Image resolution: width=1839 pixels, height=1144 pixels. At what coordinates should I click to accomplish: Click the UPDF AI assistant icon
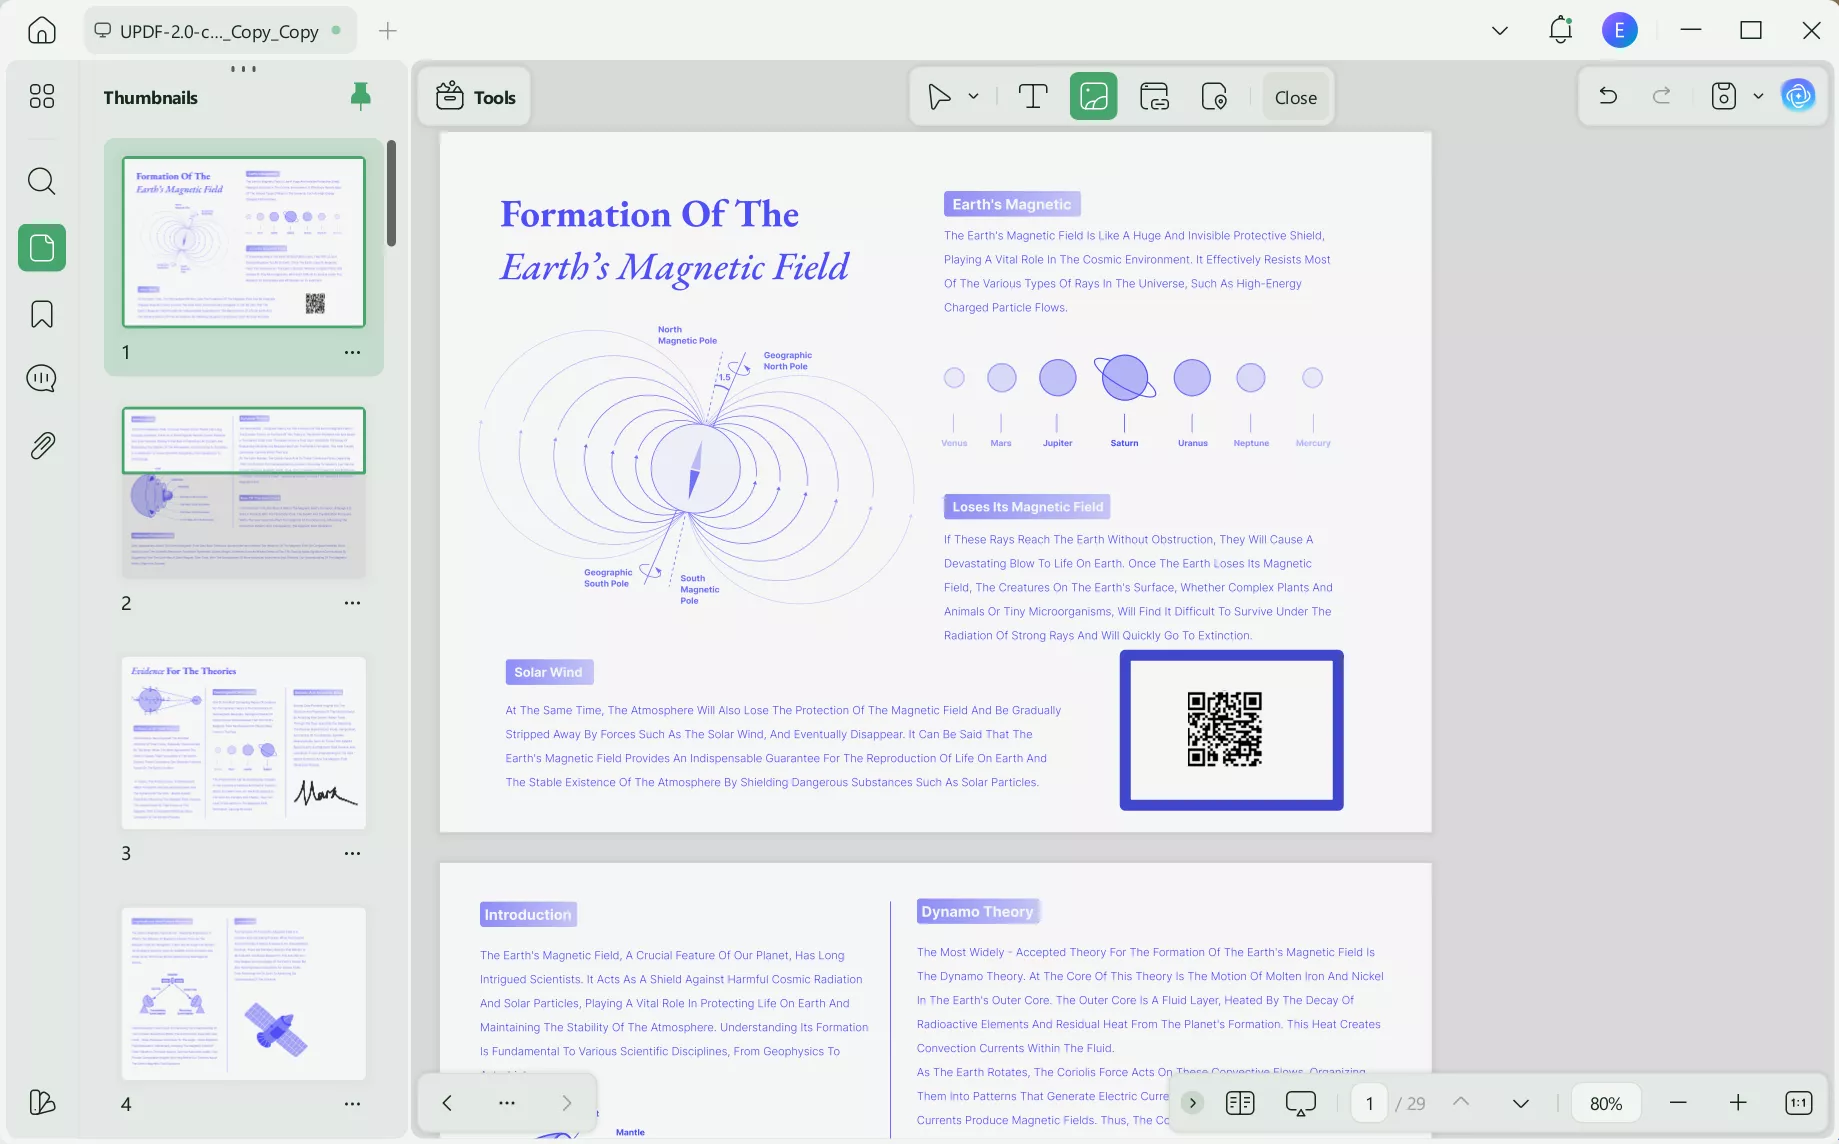pos(1798,97)
